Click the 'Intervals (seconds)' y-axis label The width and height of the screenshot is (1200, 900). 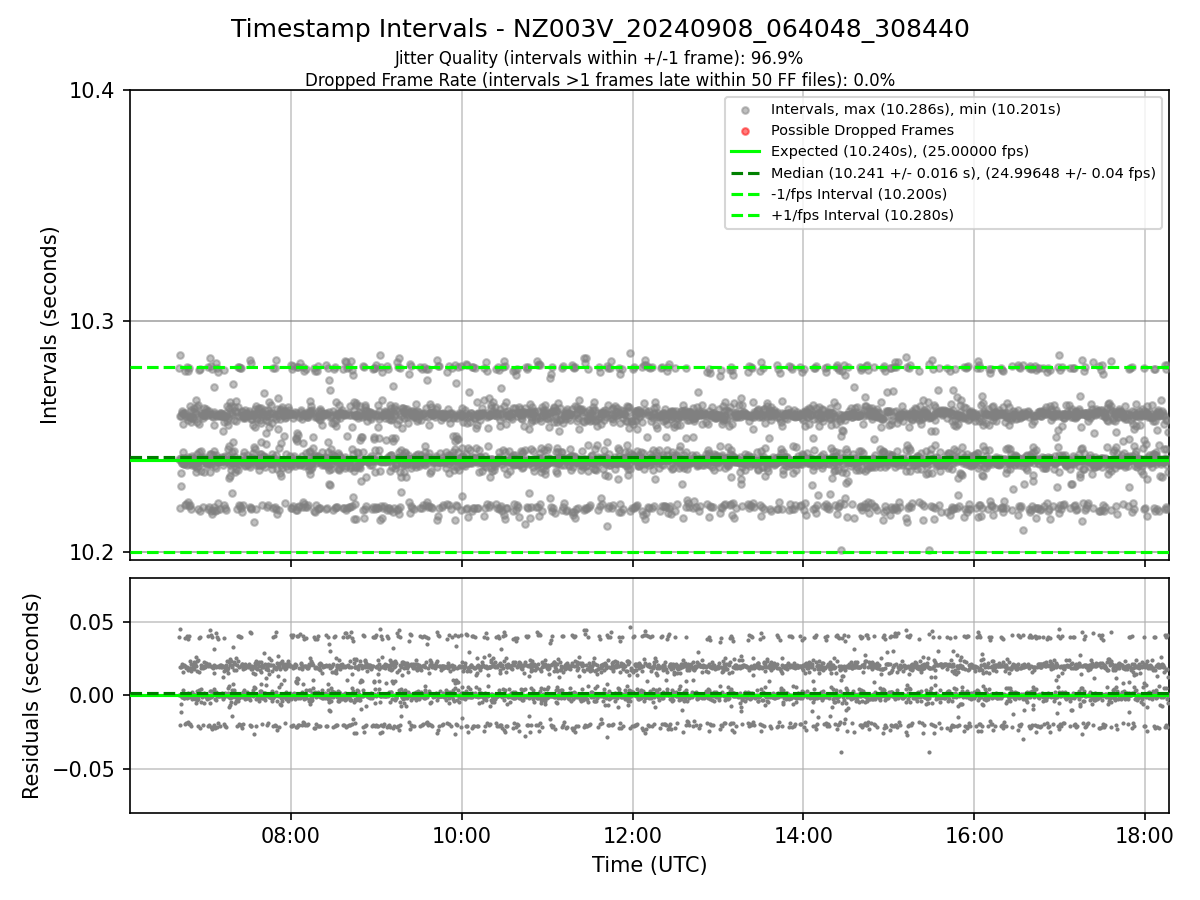pos(50,325)
